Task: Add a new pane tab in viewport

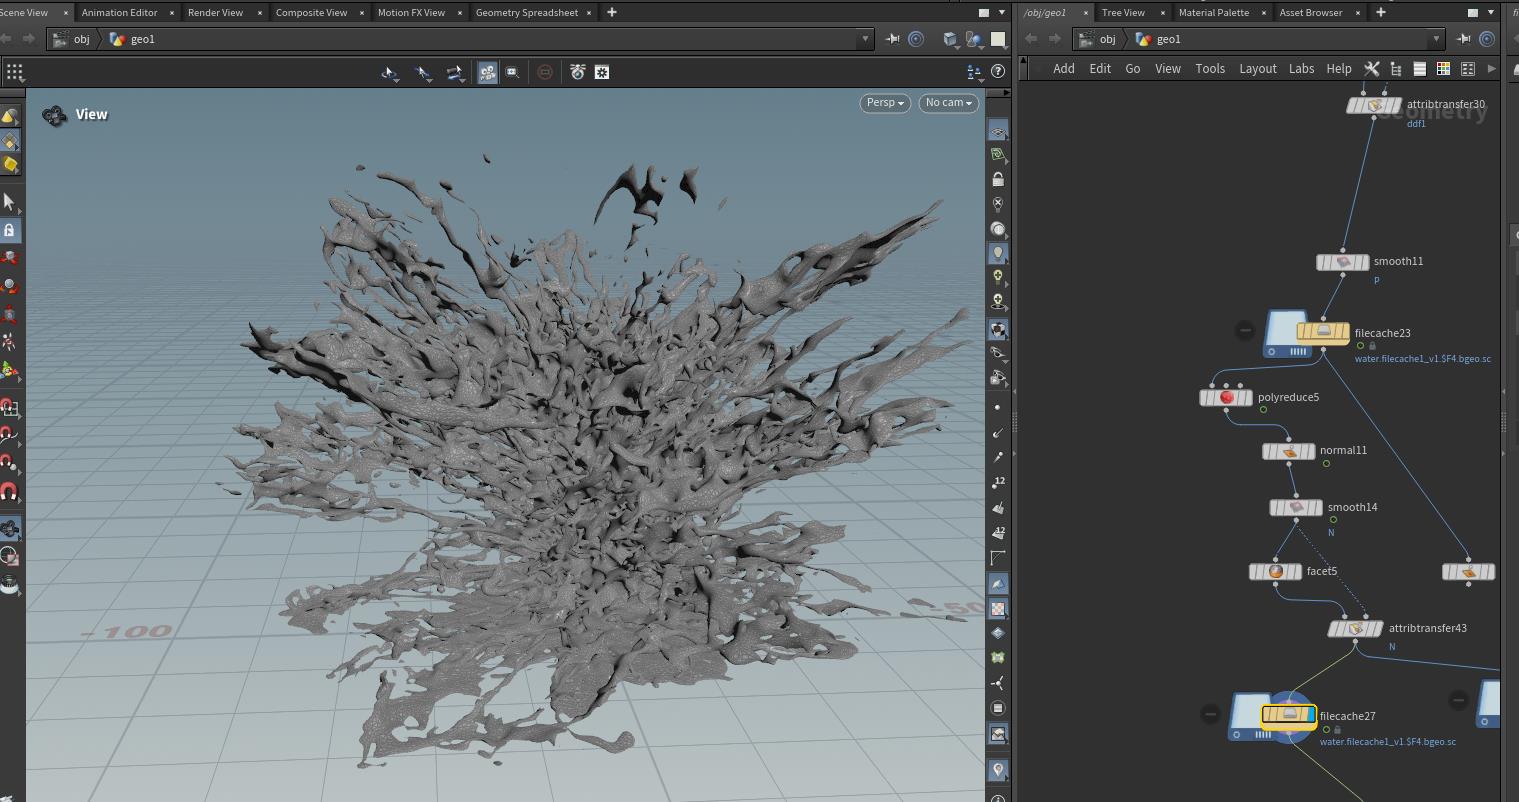Action: coord(612,12)
